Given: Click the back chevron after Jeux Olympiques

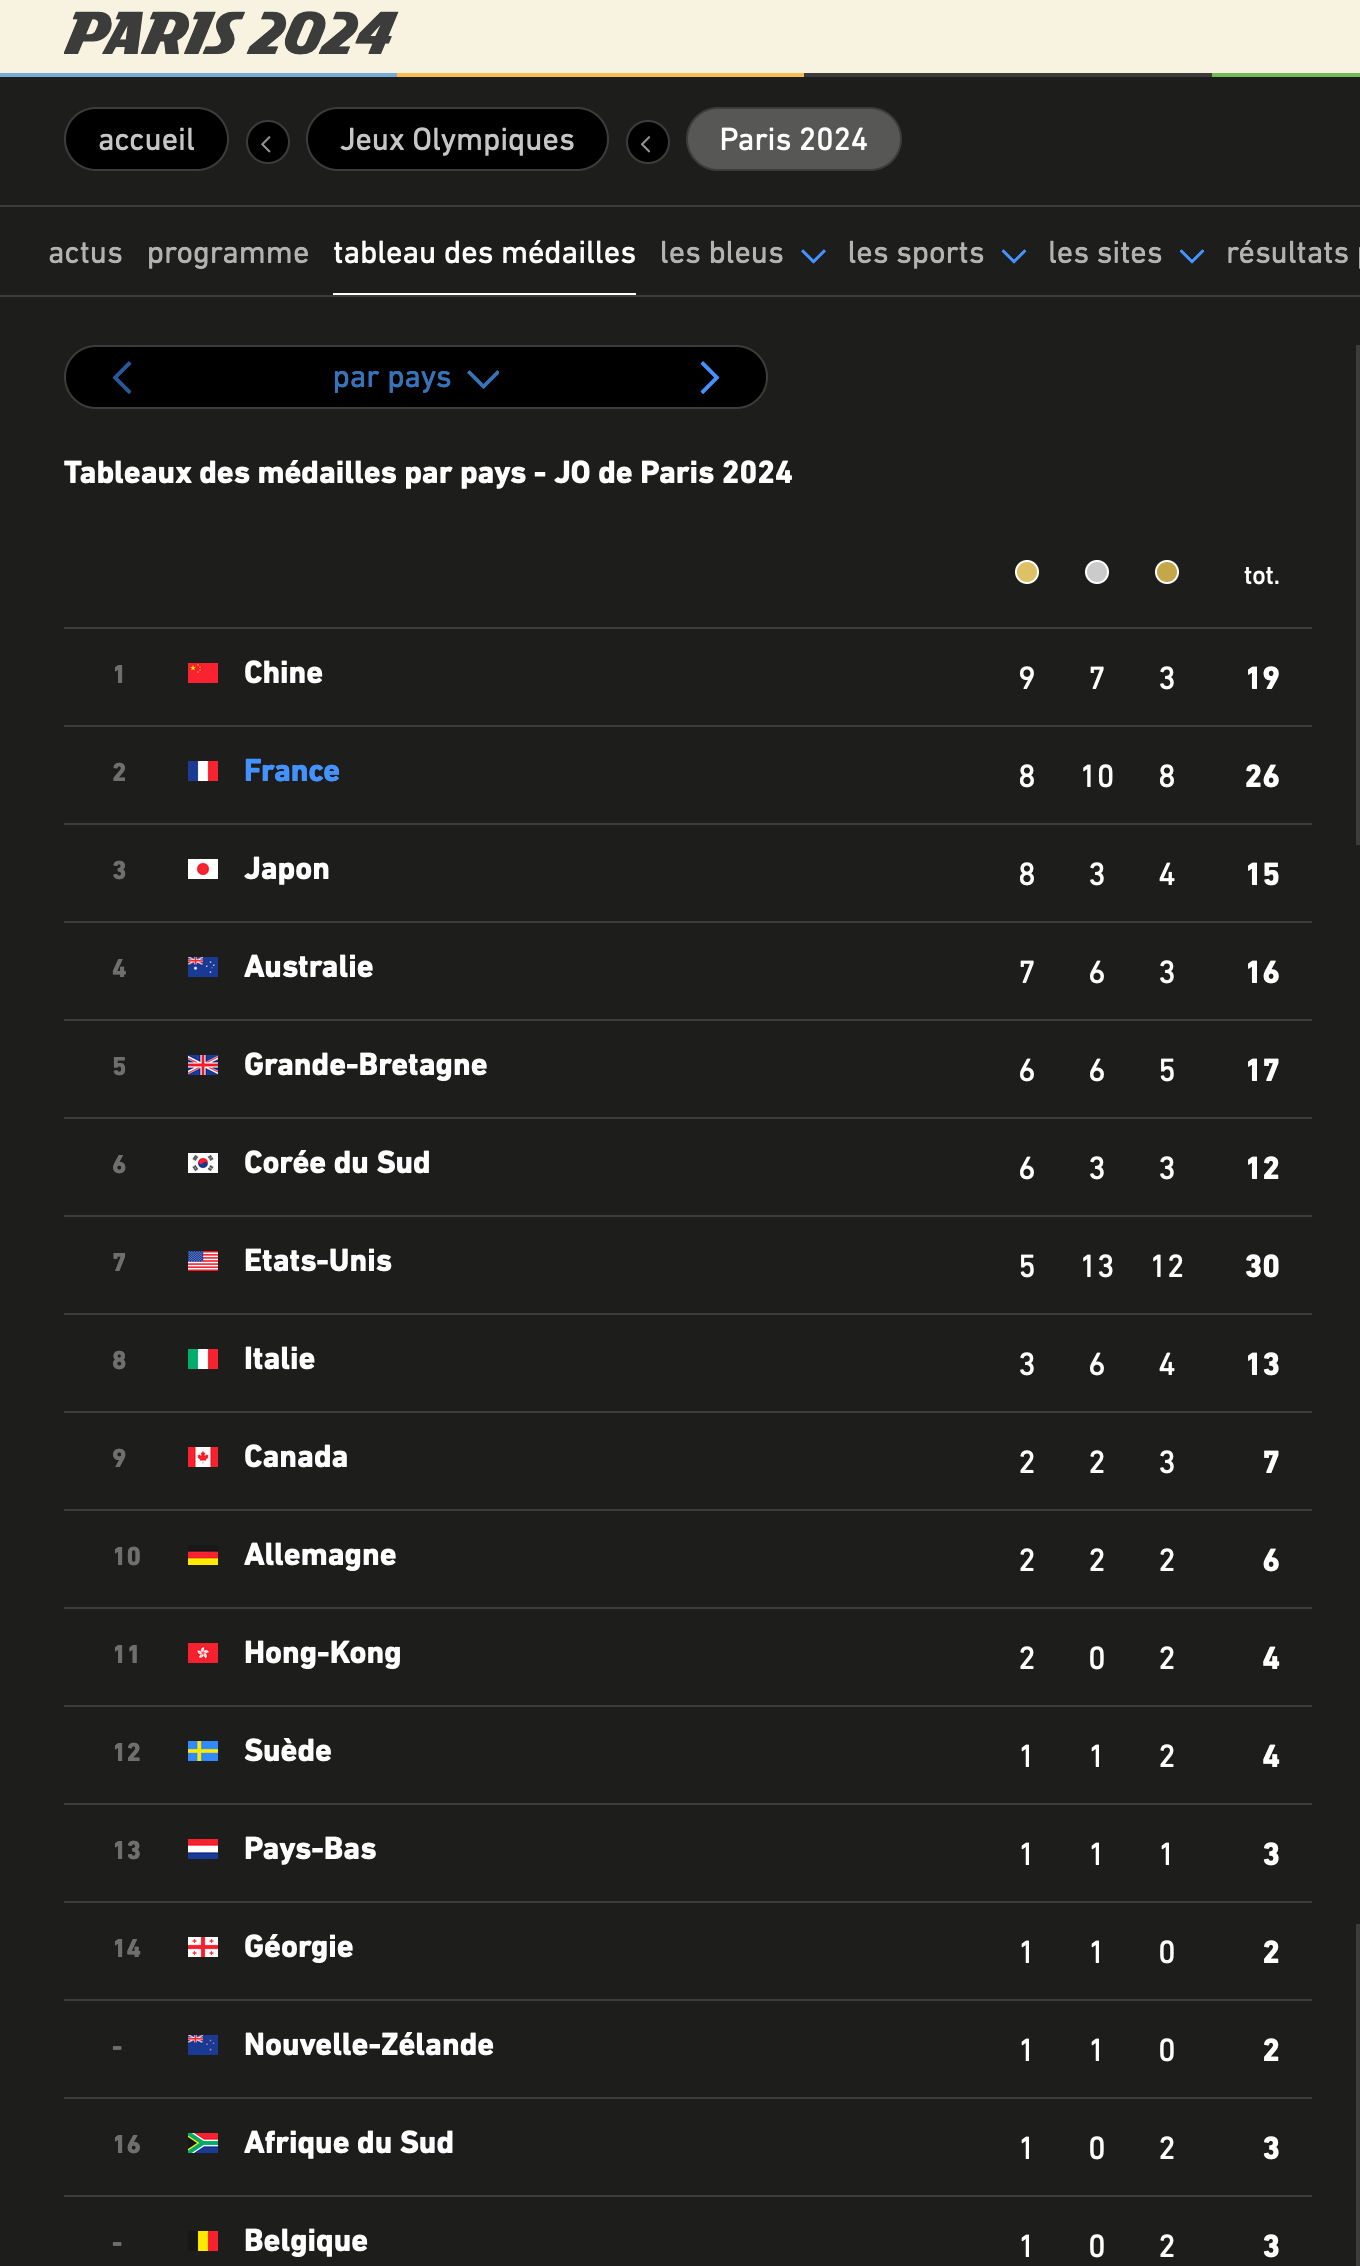Looking at the screenshot, I should 647,142.
